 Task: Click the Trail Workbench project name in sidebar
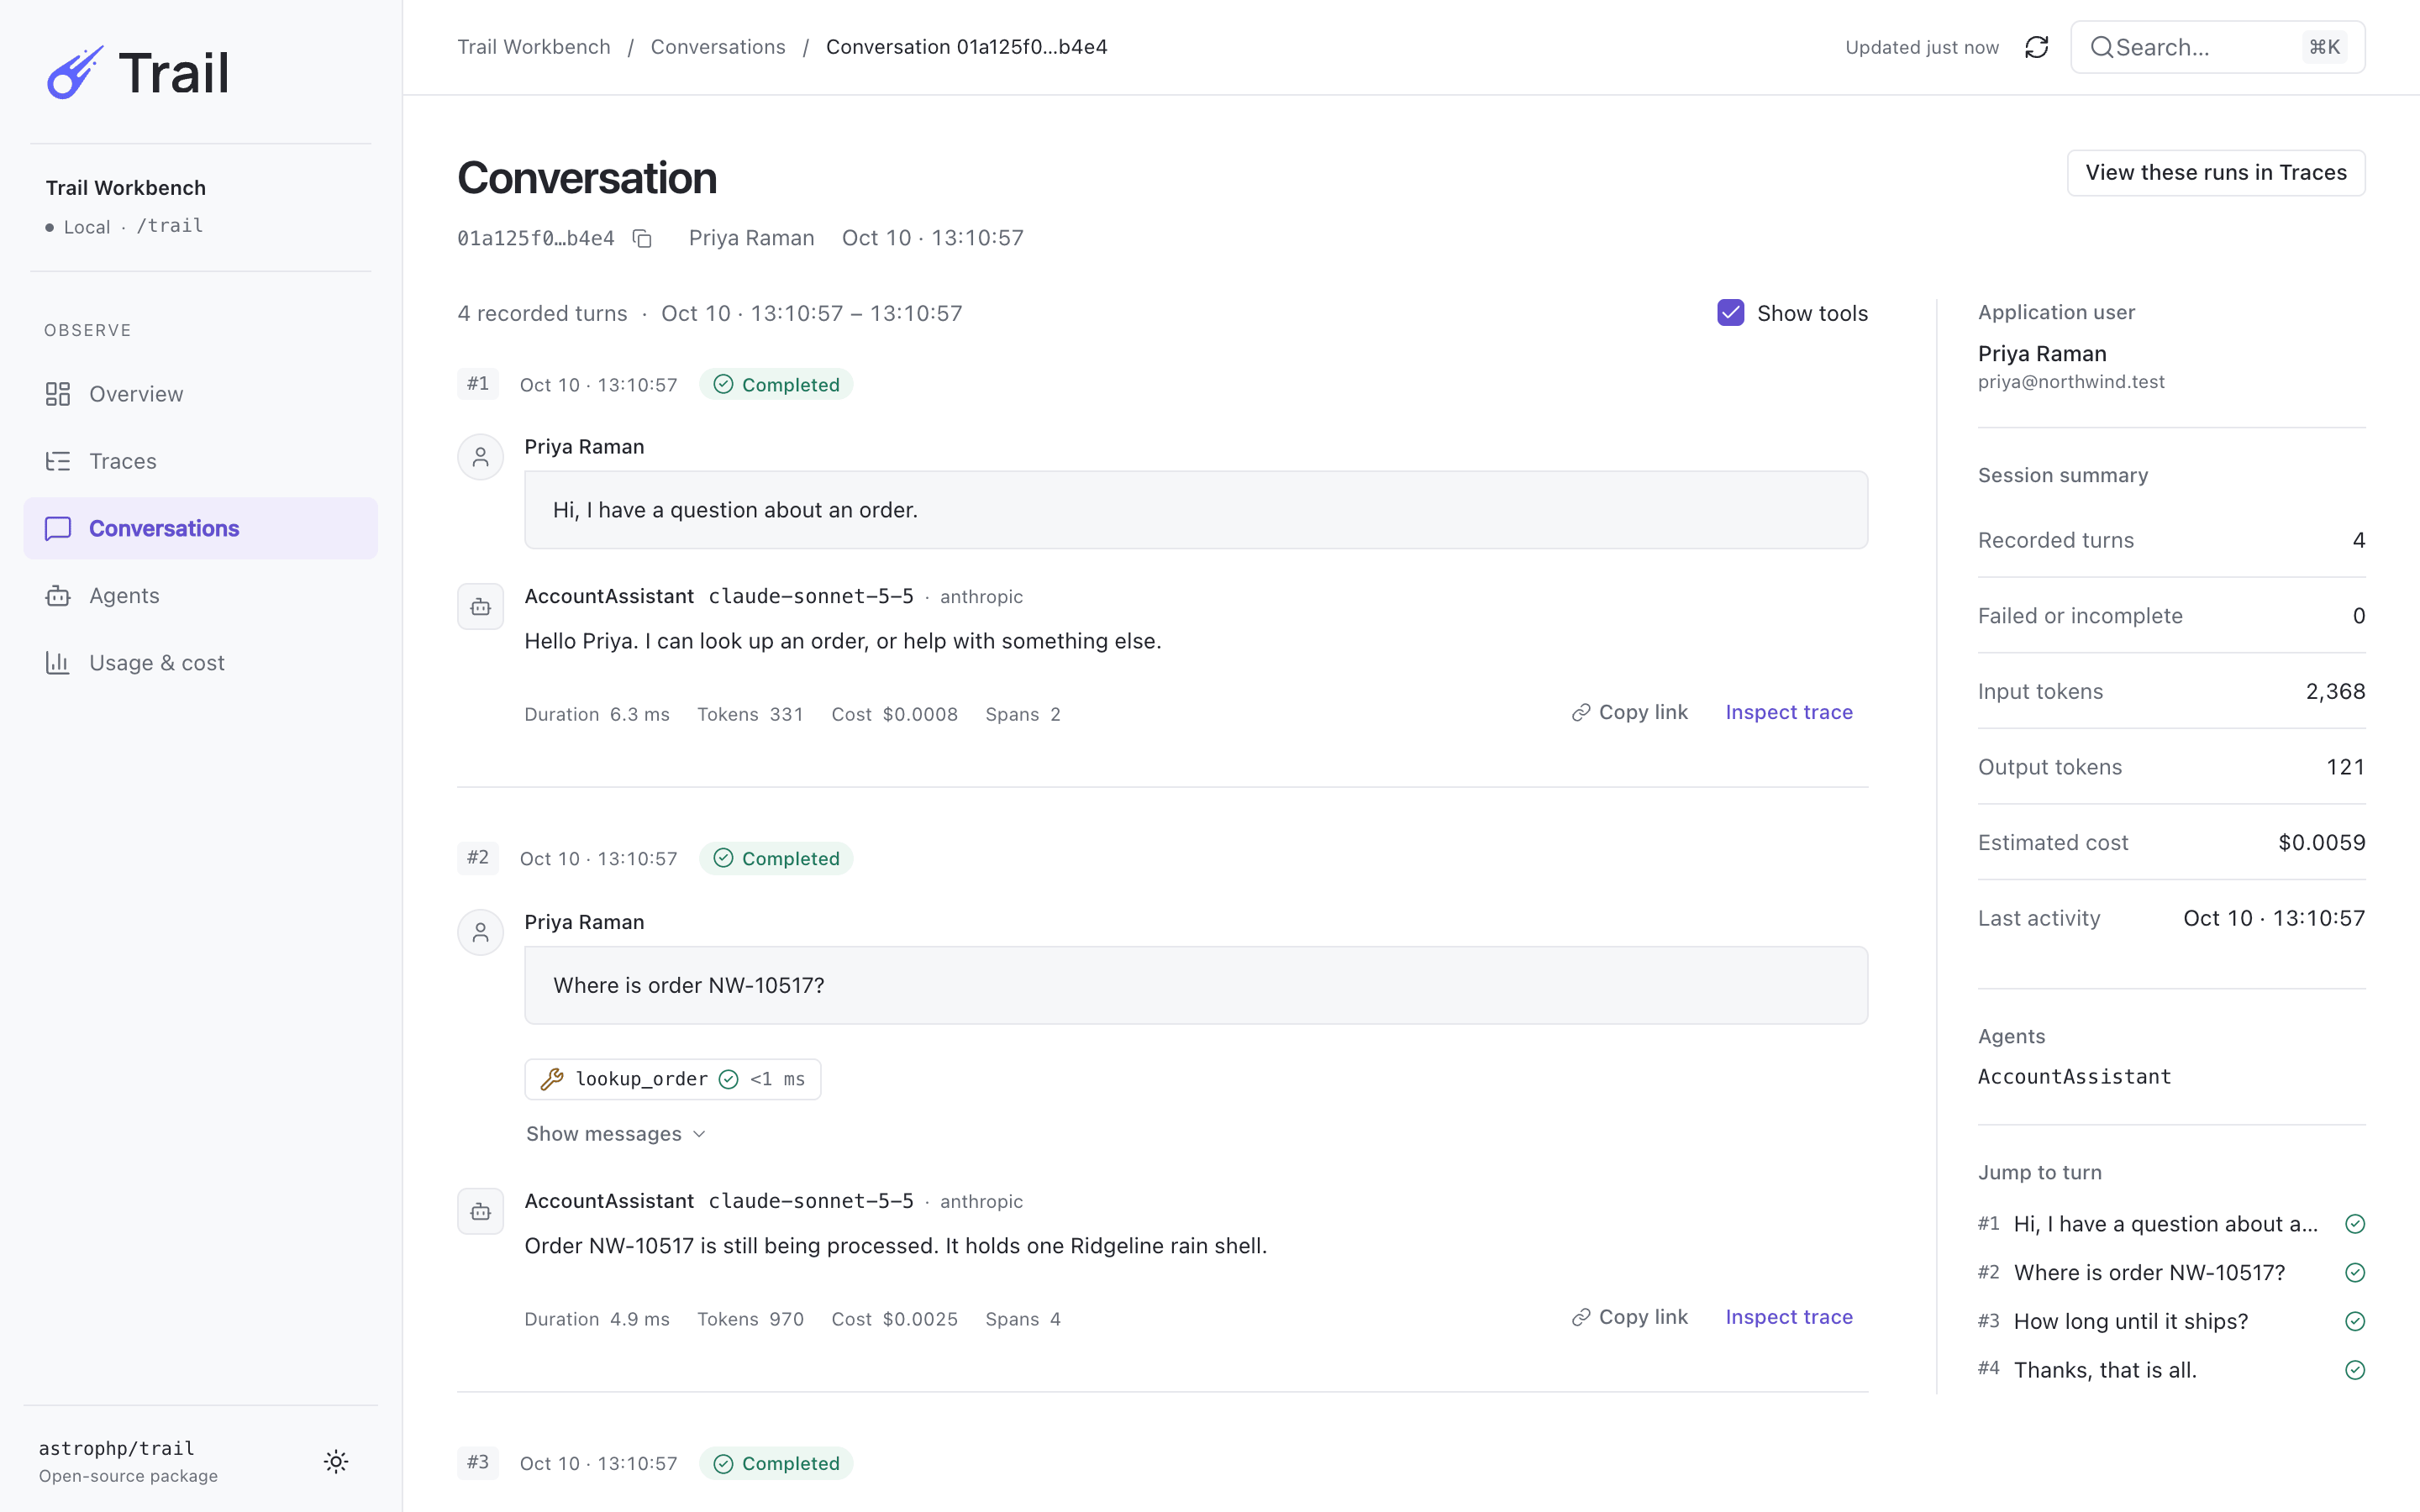pos(126,188)
